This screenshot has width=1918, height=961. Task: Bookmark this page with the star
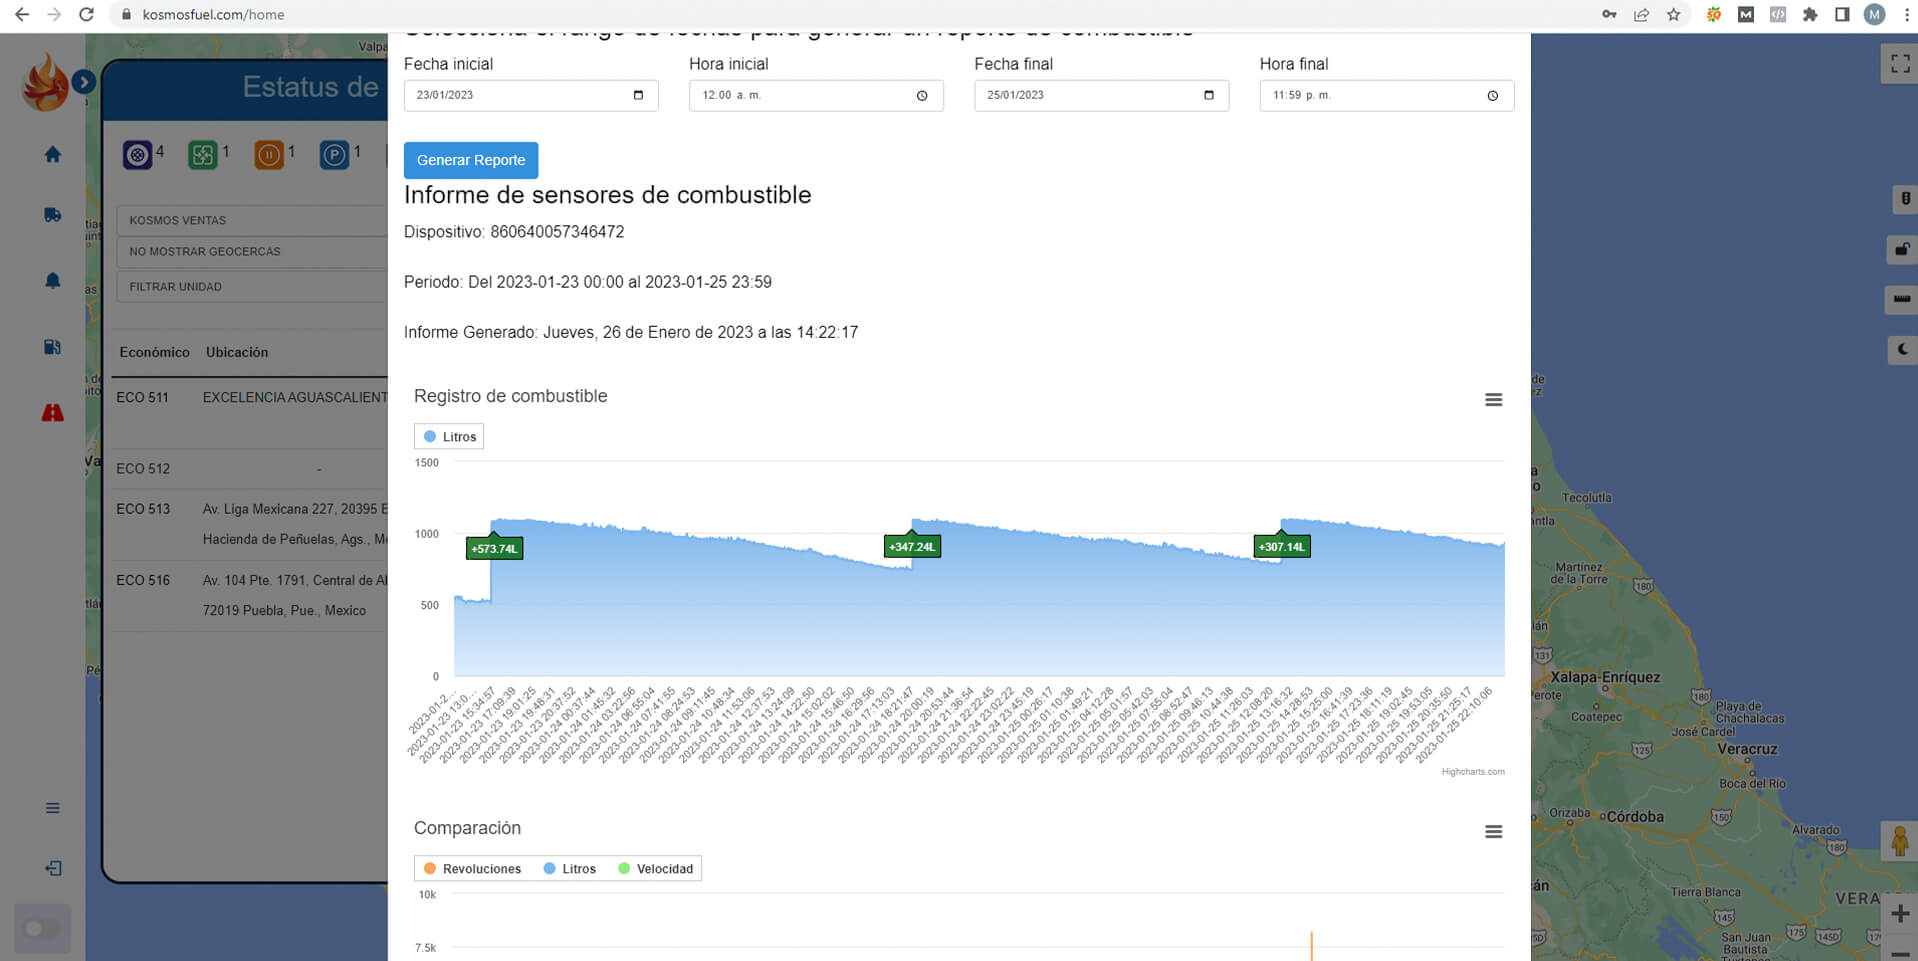[1673, 14]
